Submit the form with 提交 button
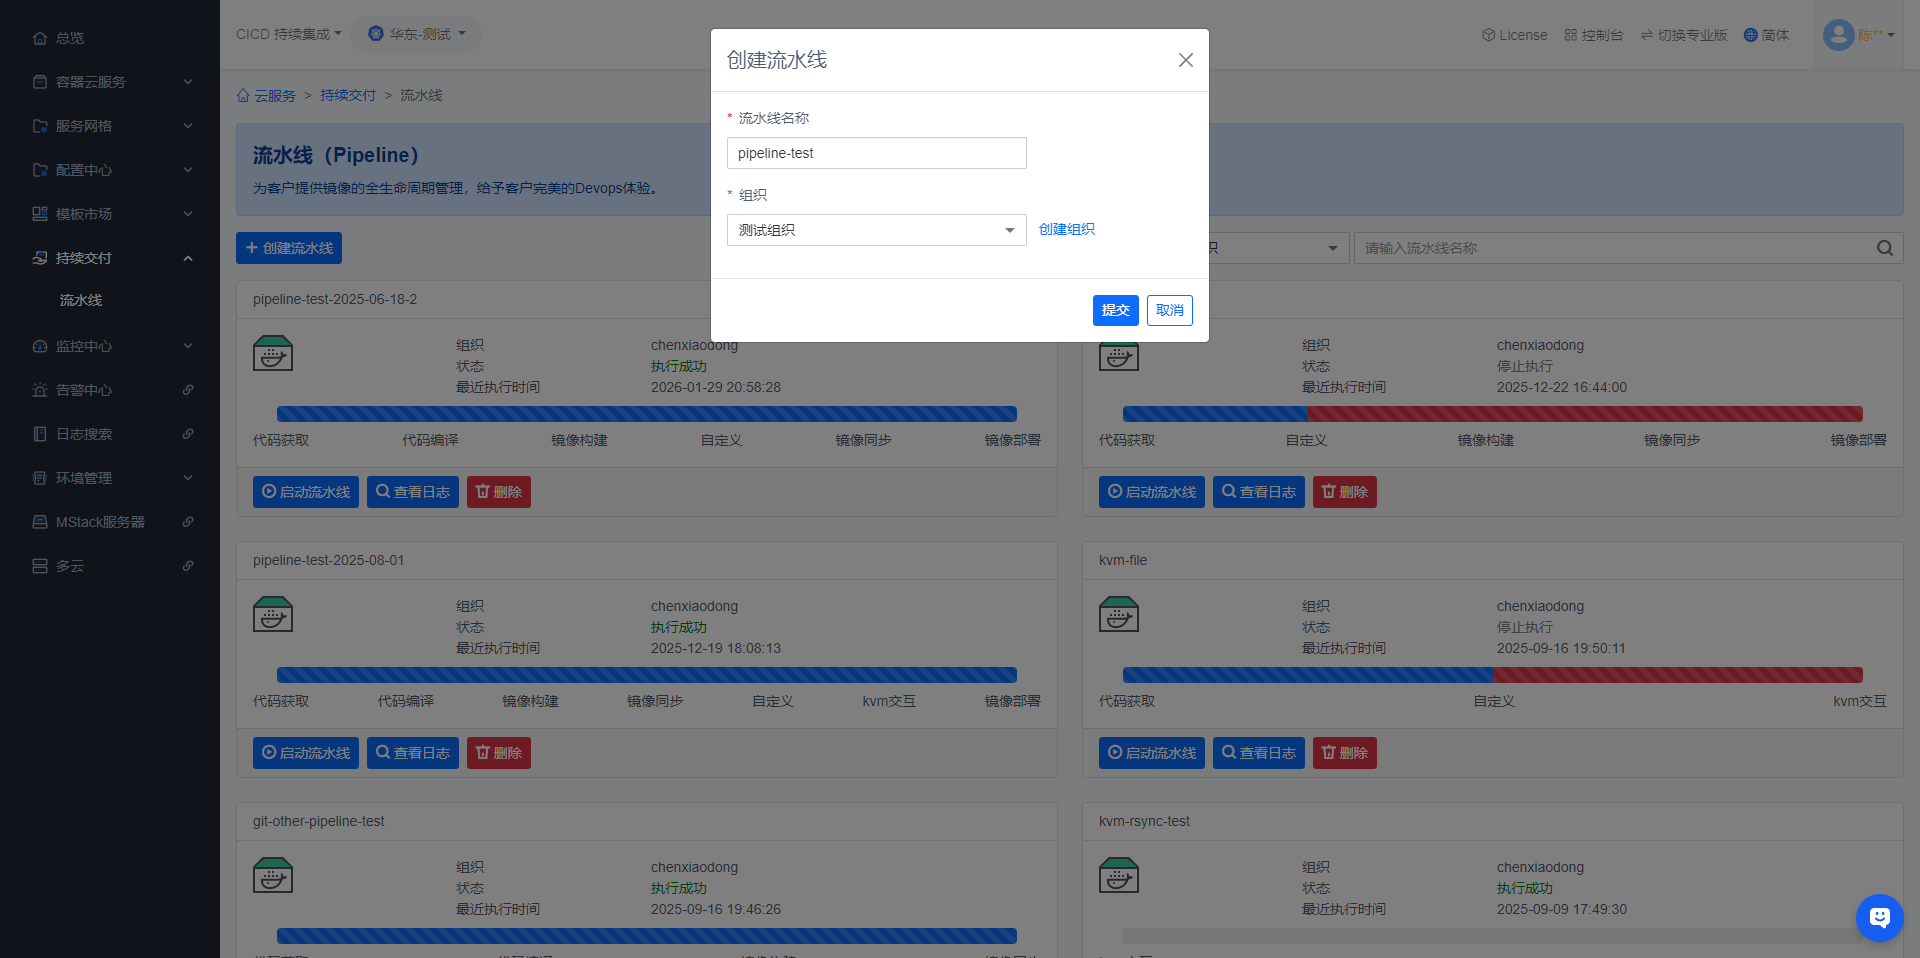The image size is (1920, 958). (x=1115, y=310)
